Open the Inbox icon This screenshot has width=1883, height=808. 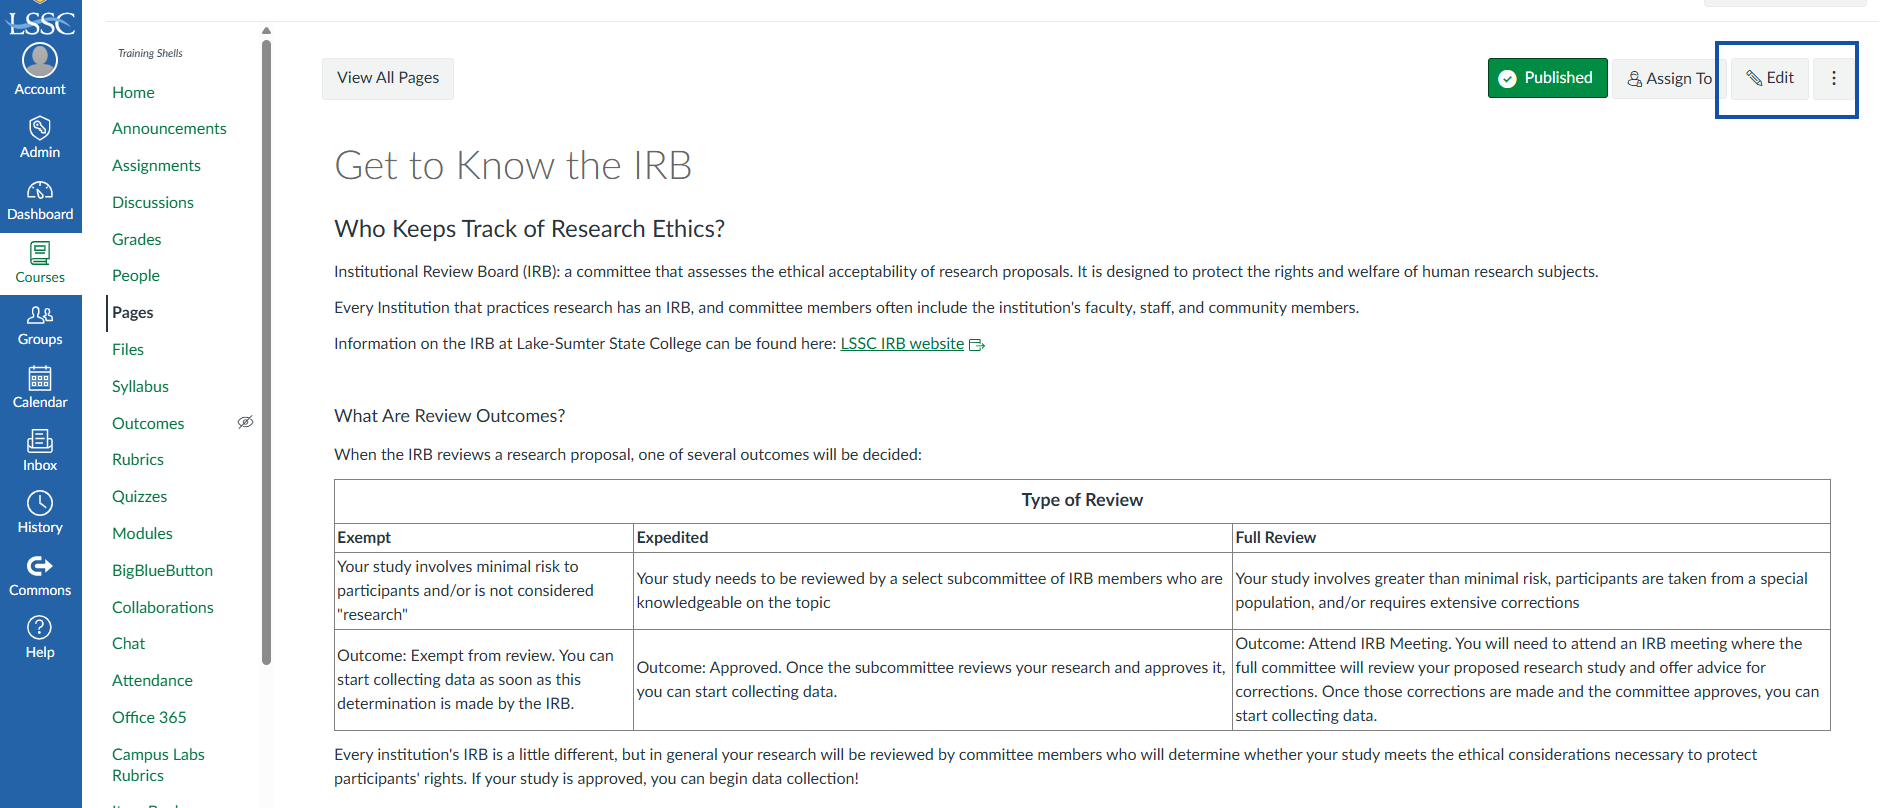point(40,441)
